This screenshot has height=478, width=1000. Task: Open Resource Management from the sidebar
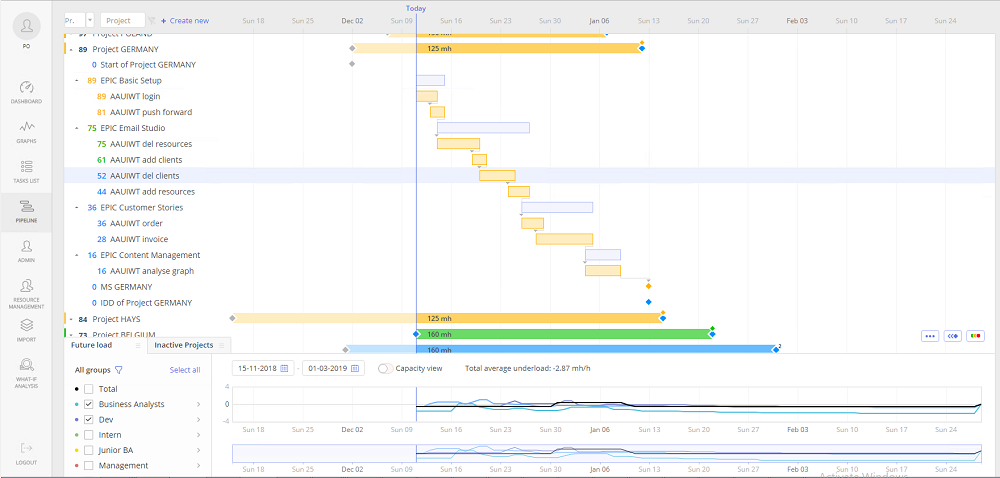[26, 293]
